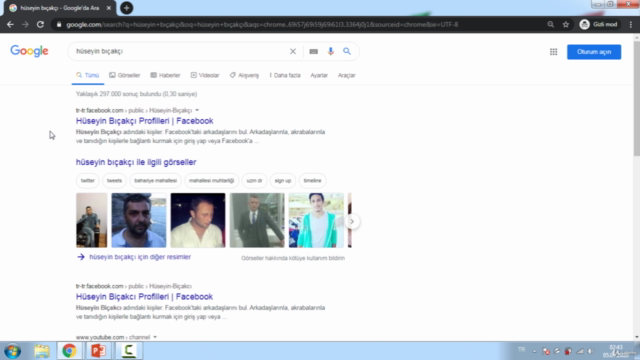Click the zoom magnifier icon in address bar
Screen dimensions: 640x360
(551, 24)
